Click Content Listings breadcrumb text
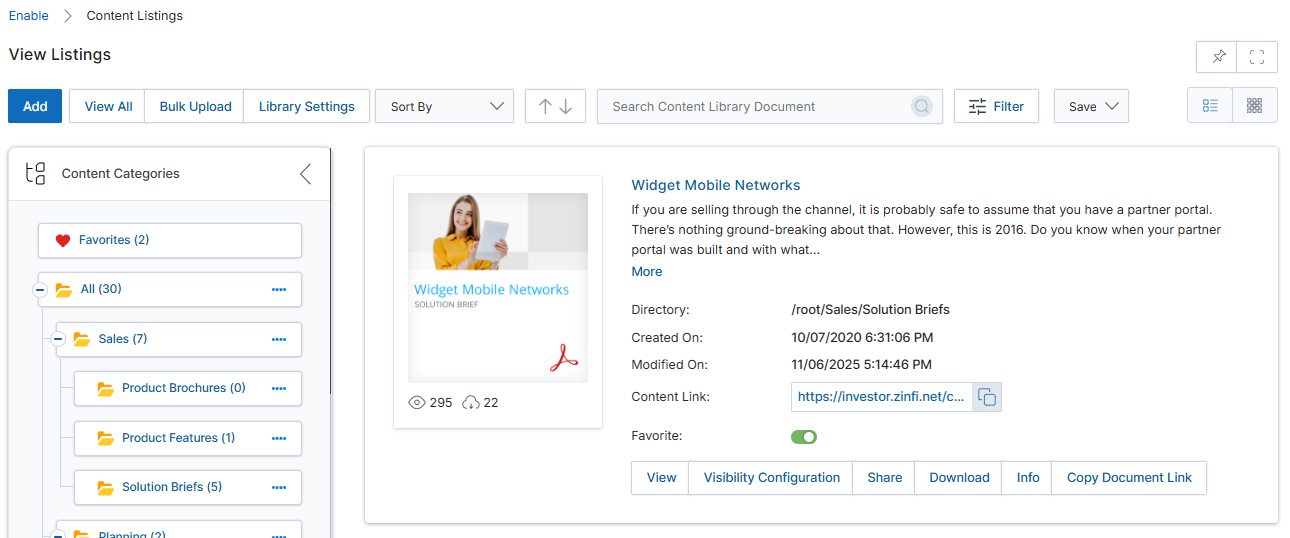The image size is (1290, 538). 135,16
